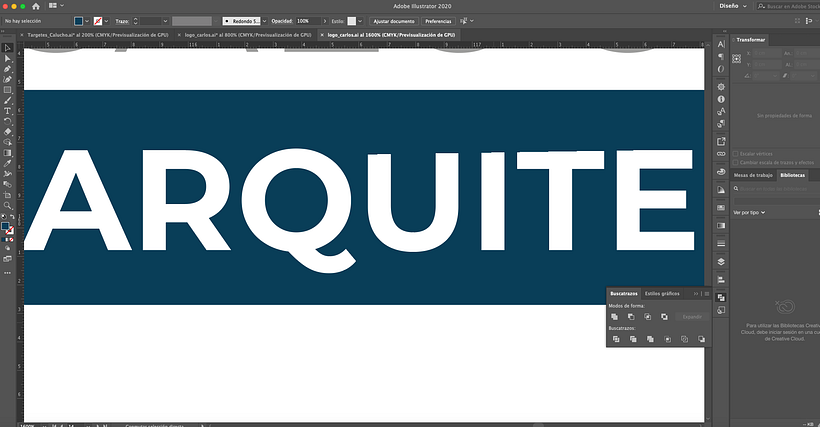The image size is (820, 427).
Task: Select the Eyedropper tool
Action: [x=7, y=164]
